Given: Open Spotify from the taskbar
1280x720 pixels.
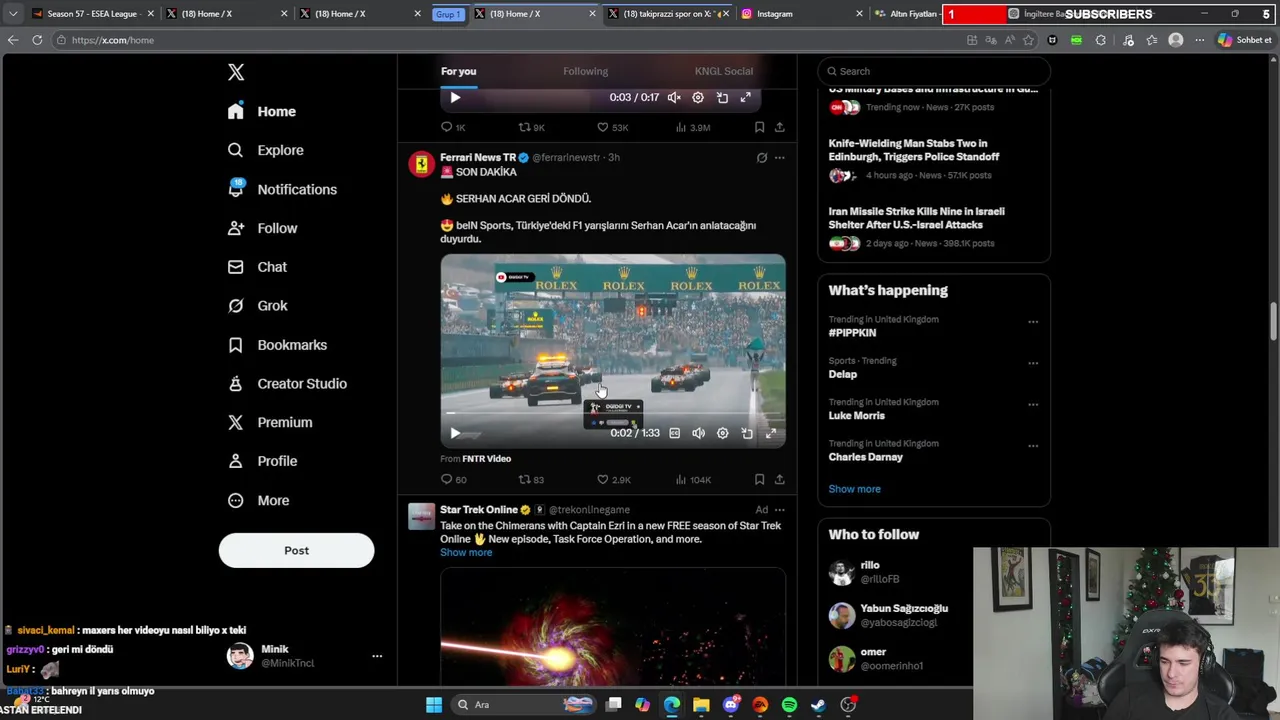Looking at the screenshot, I should click(x=789, y=705).
